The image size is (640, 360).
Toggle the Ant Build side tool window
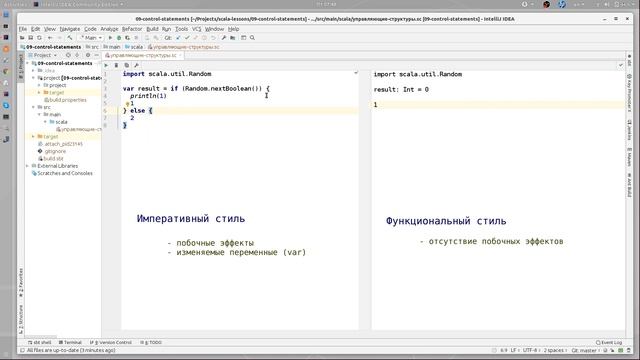point(629,185)
